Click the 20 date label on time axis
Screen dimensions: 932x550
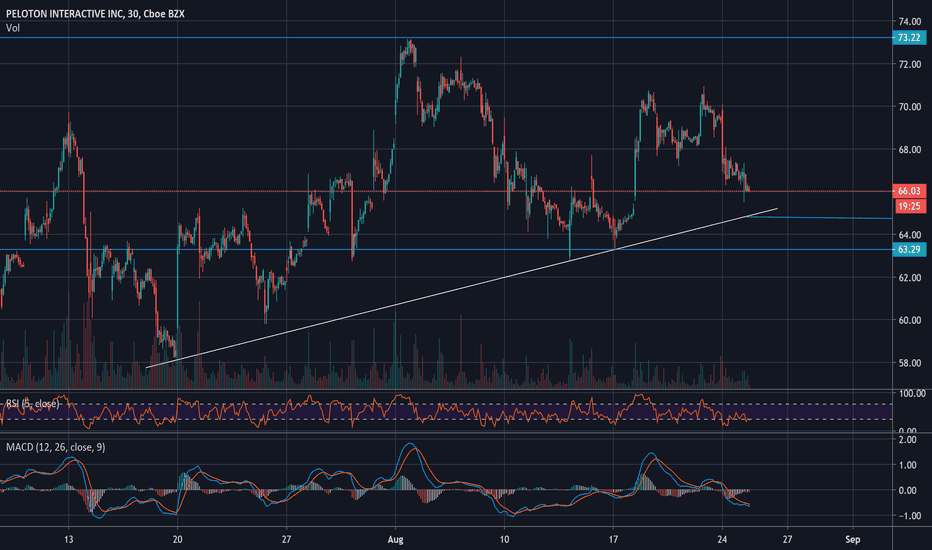pos(178,540)
